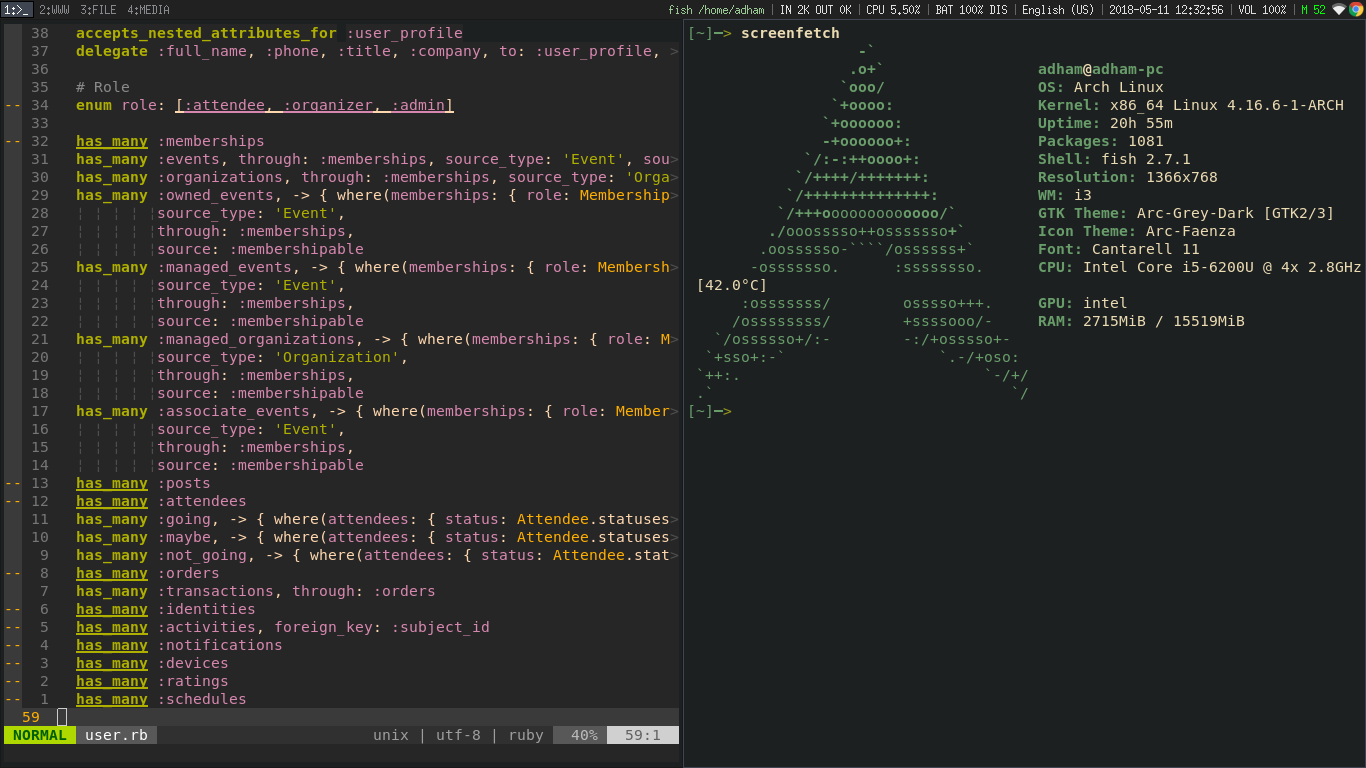1366x768 pixels.
Task: Click the user.rb filename in statusline
Action: coord(116,735)
